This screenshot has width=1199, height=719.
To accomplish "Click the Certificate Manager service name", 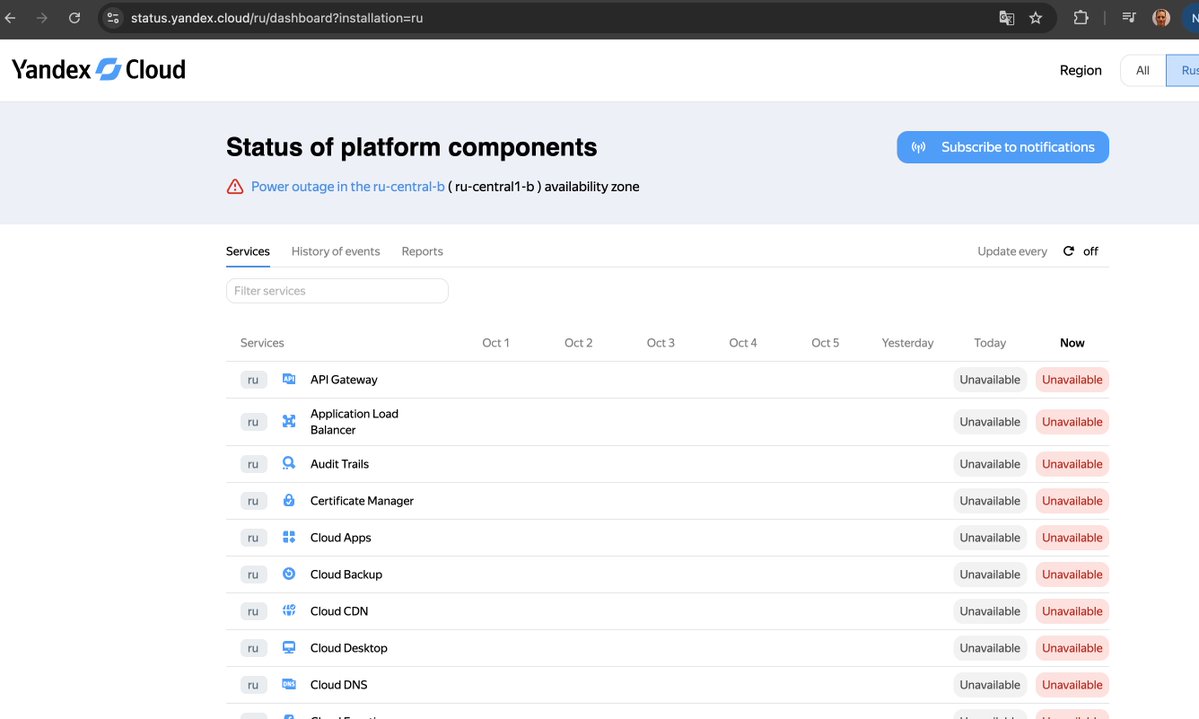I will (x=362, y=500).
